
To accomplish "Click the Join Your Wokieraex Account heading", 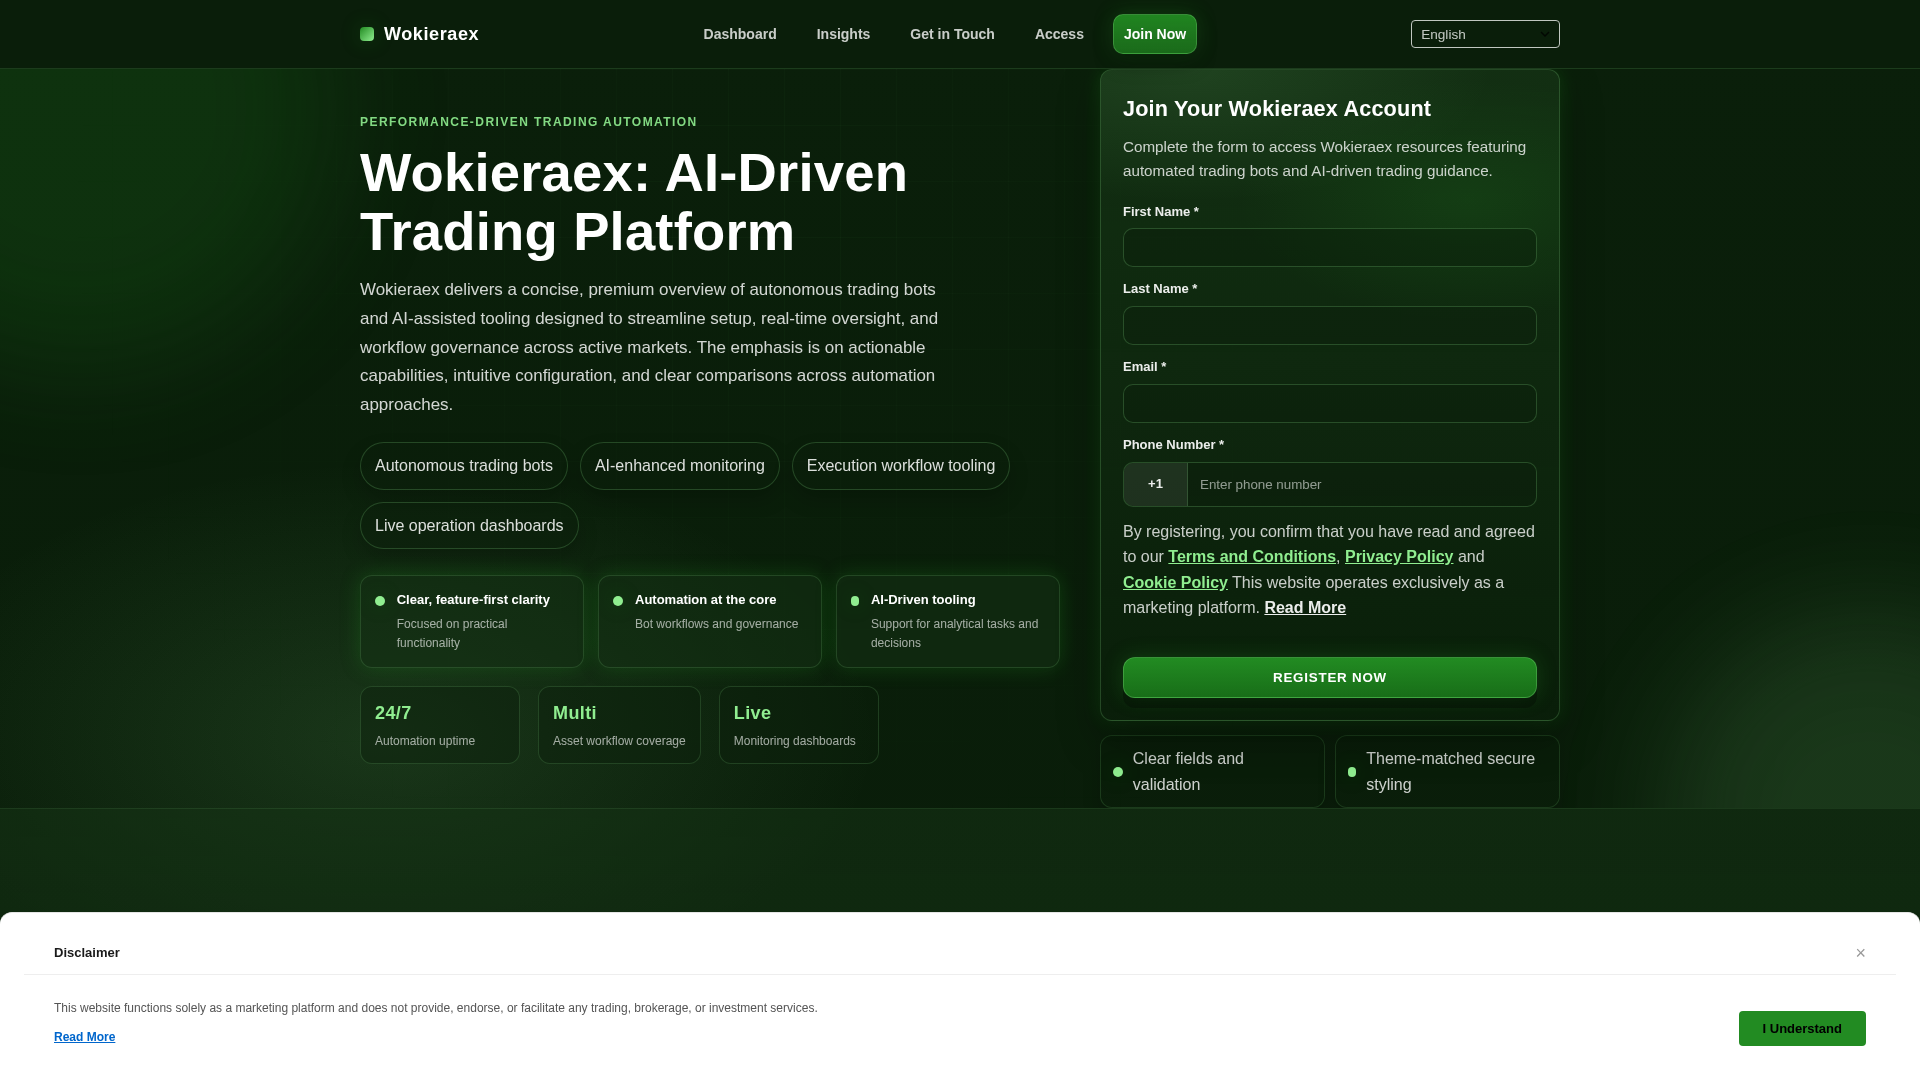I will pyautogui.click(x=1277, y=109).
